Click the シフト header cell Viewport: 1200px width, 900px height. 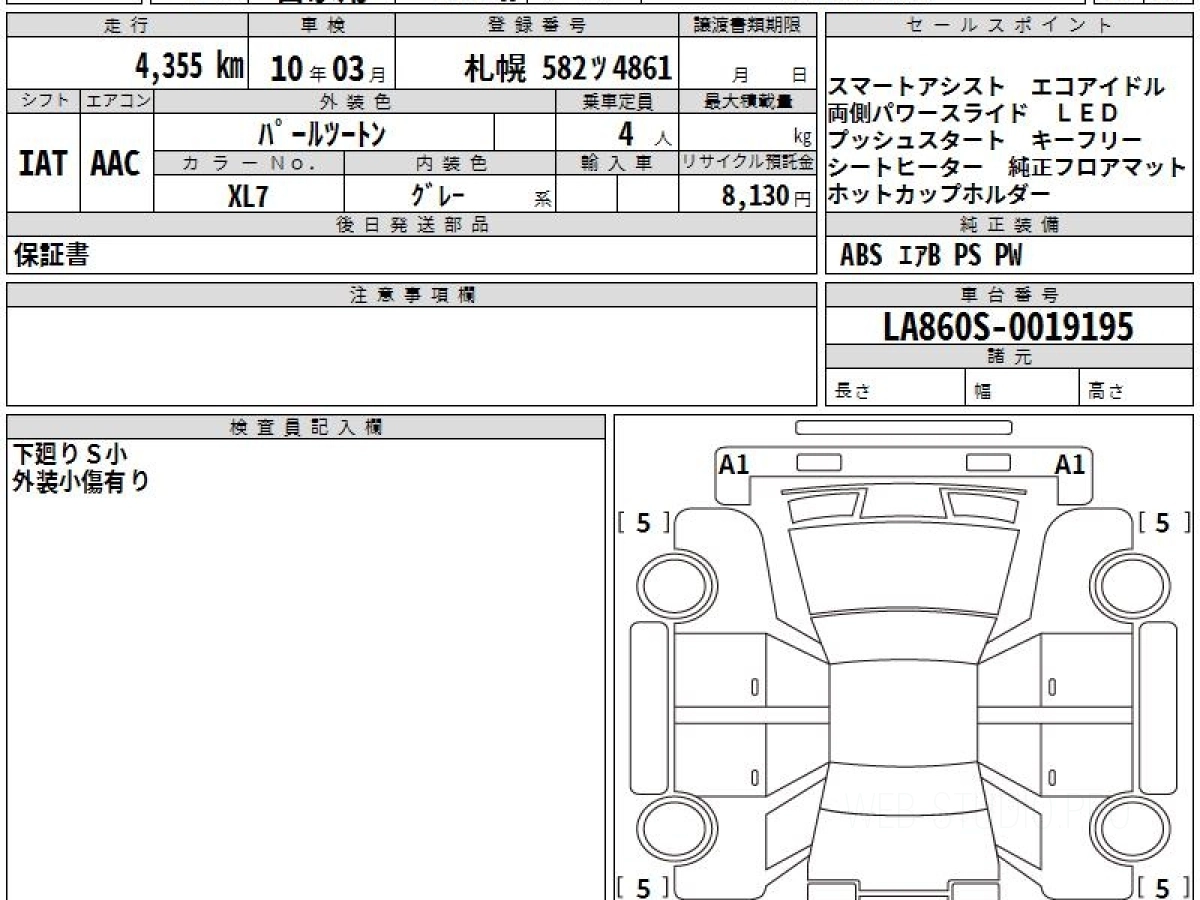(x=43, y=101)
